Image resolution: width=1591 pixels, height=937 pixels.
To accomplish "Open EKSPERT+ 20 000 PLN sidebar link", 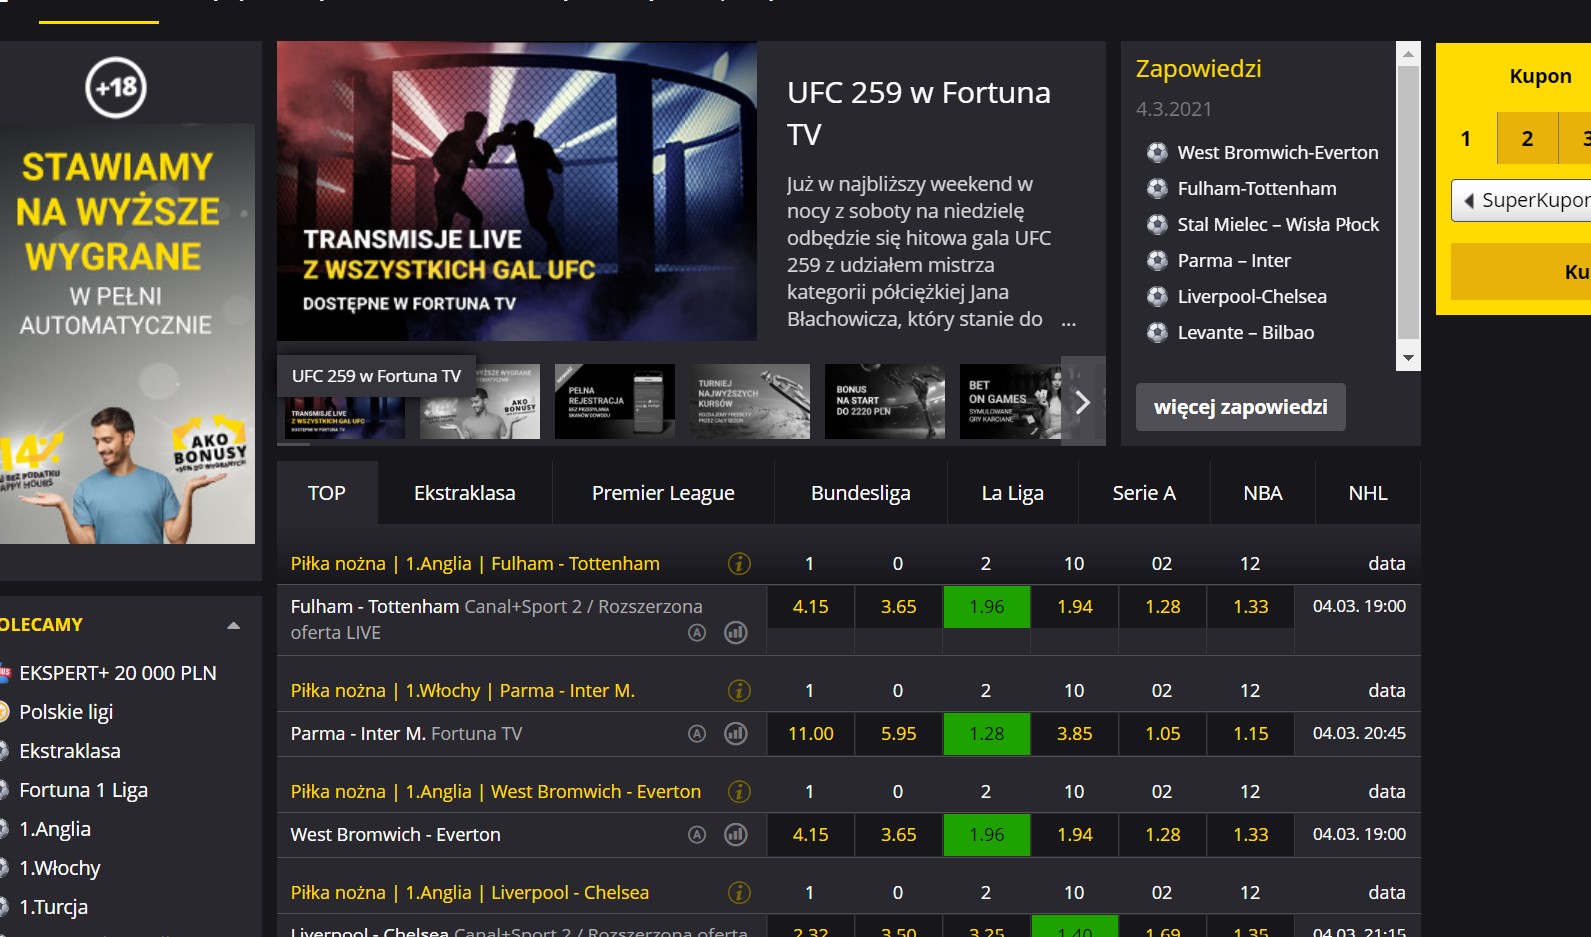I will pyautogui.click(x=118, y=673).
